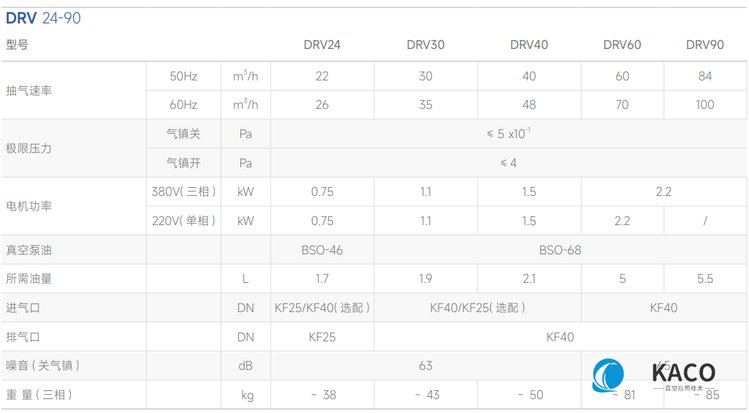Click the 重量(三相) row label
The height and width of the screenshot is (413, 749).
click(40, 395)
